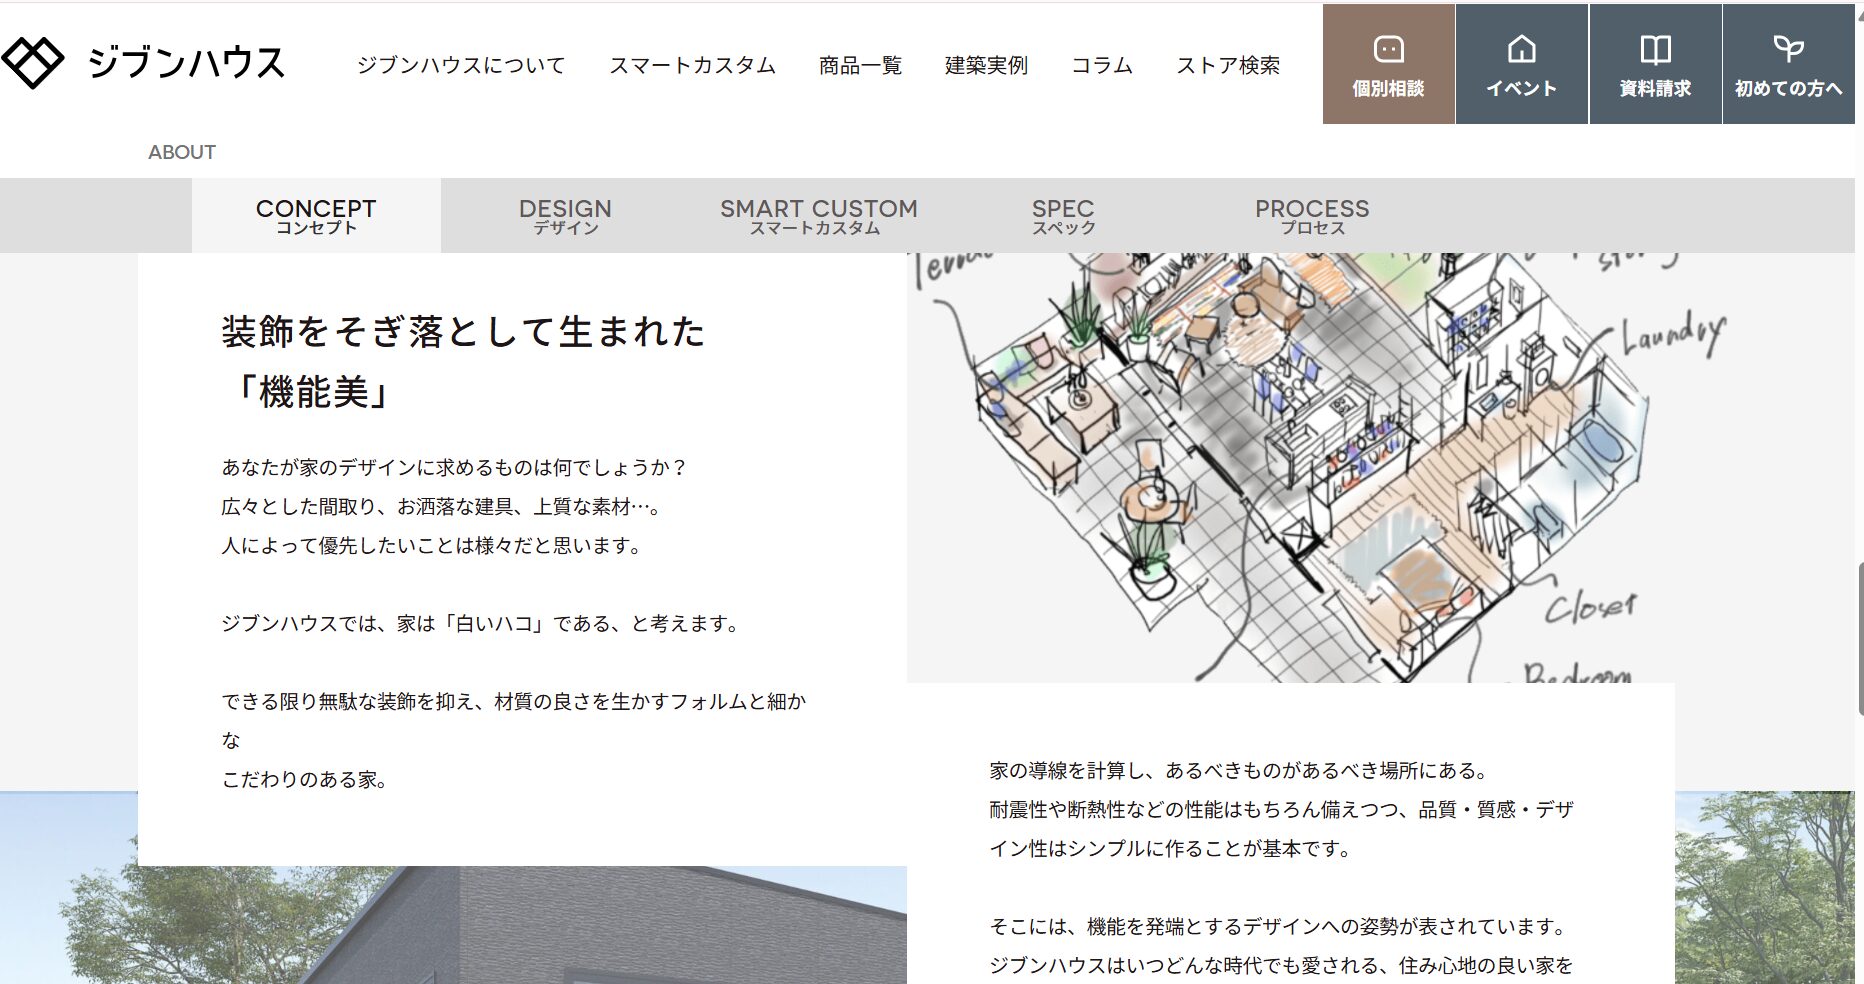Image resolution: width=1864 pixels, height=984 pixels.
Task: Open the SPEC tab
Action: point(1063,215)
